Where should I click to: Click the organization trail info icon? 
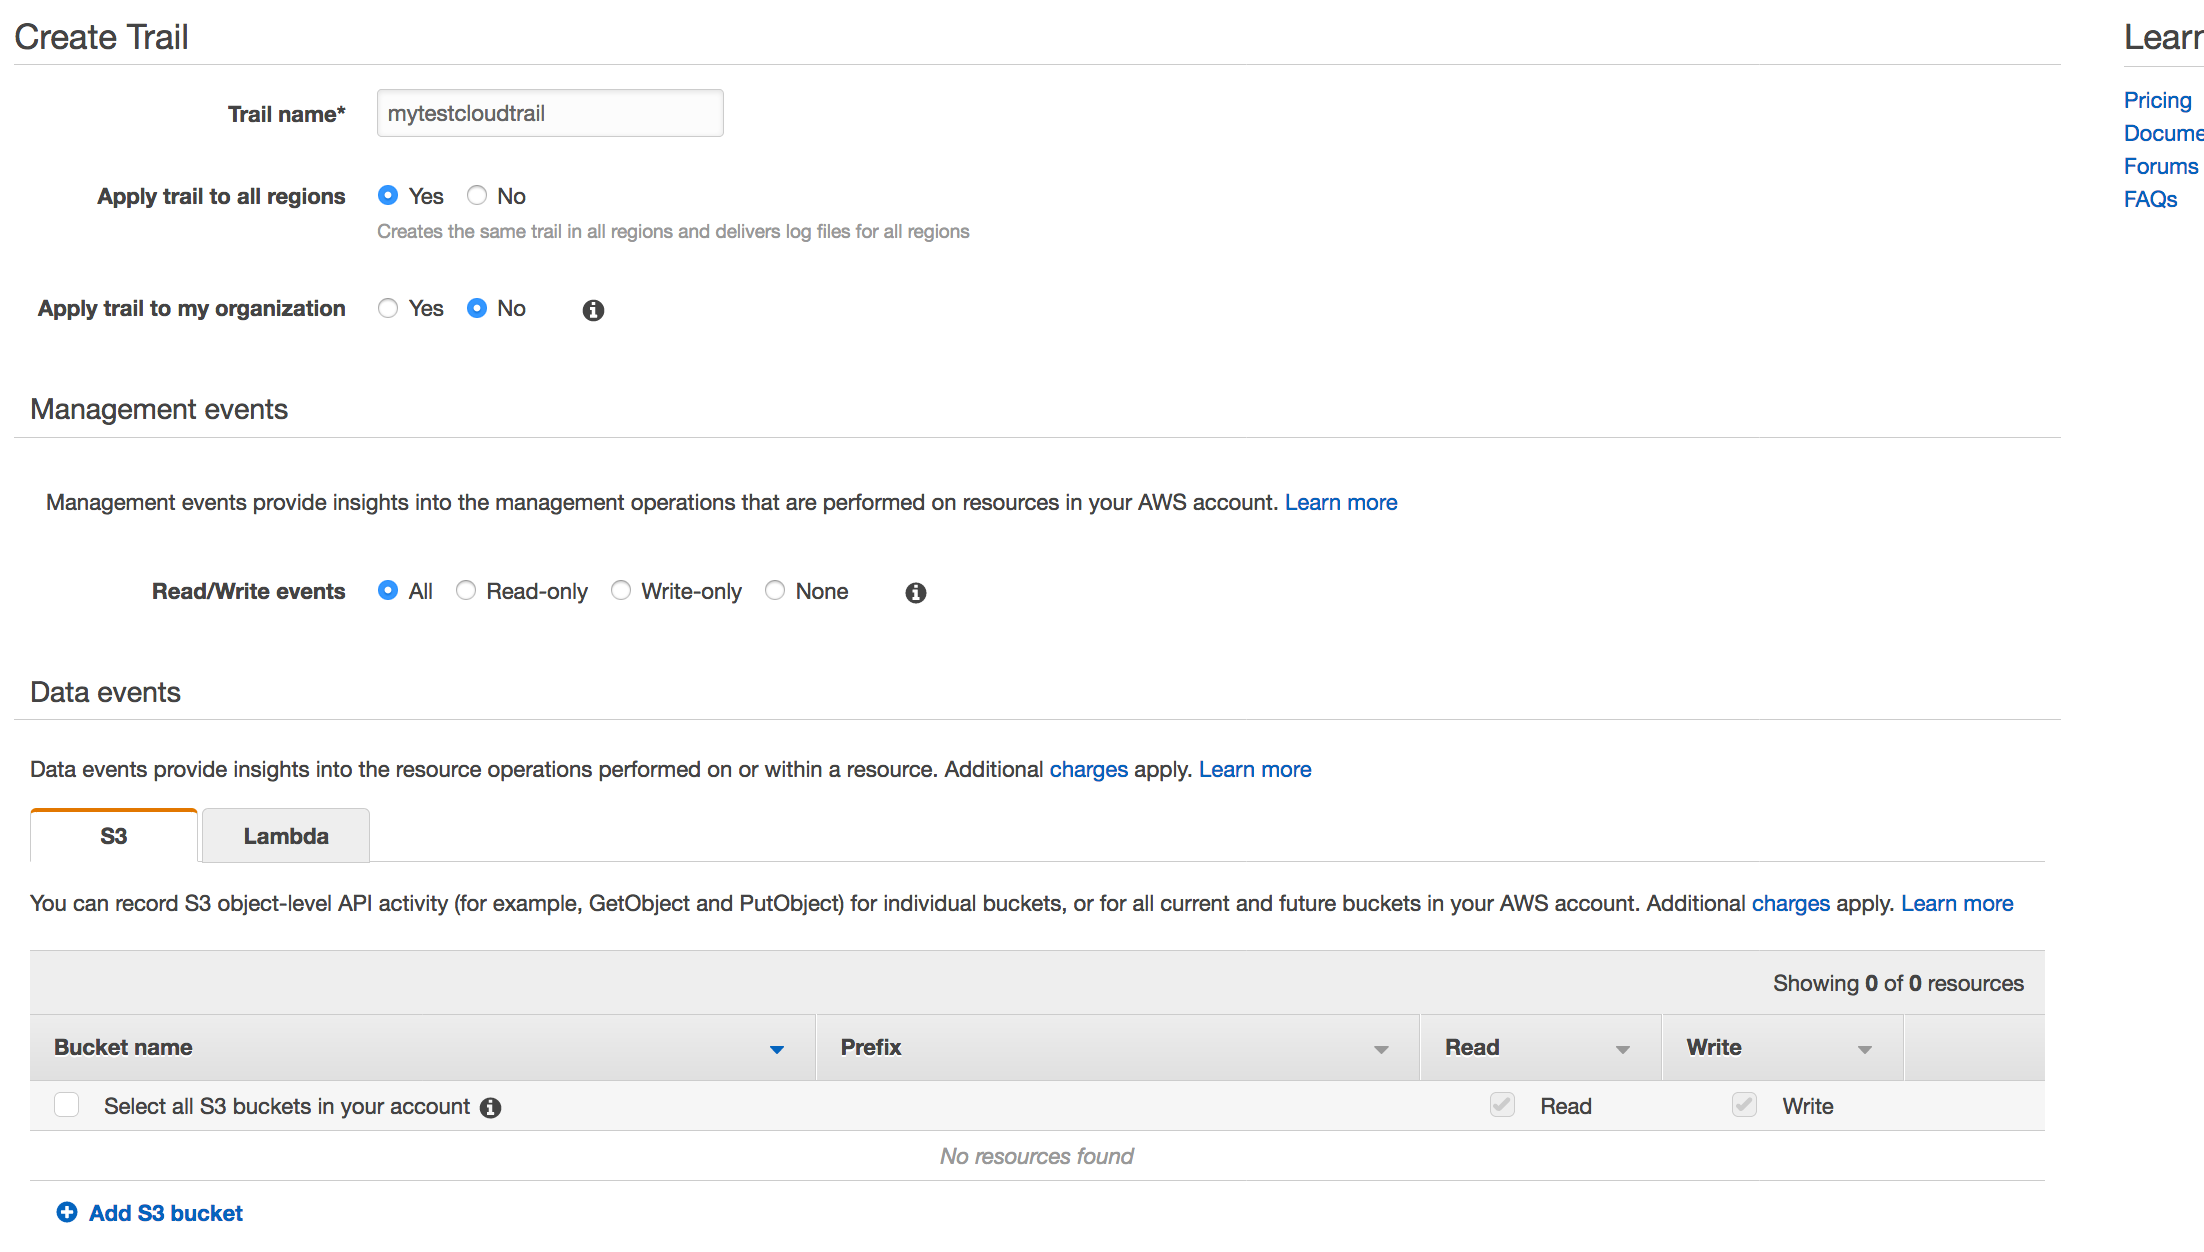pos(593,310)
